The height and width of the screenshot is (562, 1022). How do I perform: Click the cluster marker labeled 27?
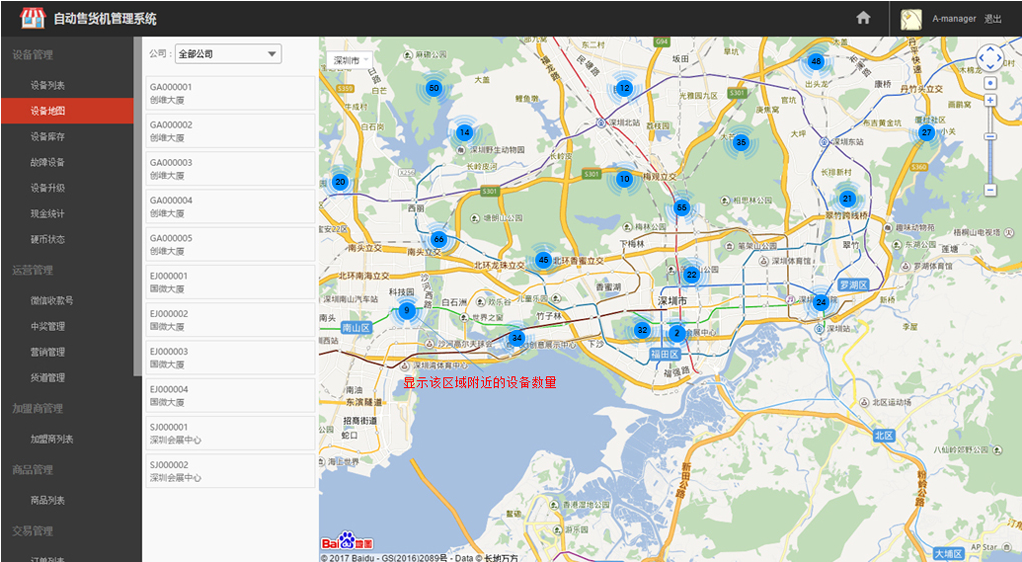point(927,133)
